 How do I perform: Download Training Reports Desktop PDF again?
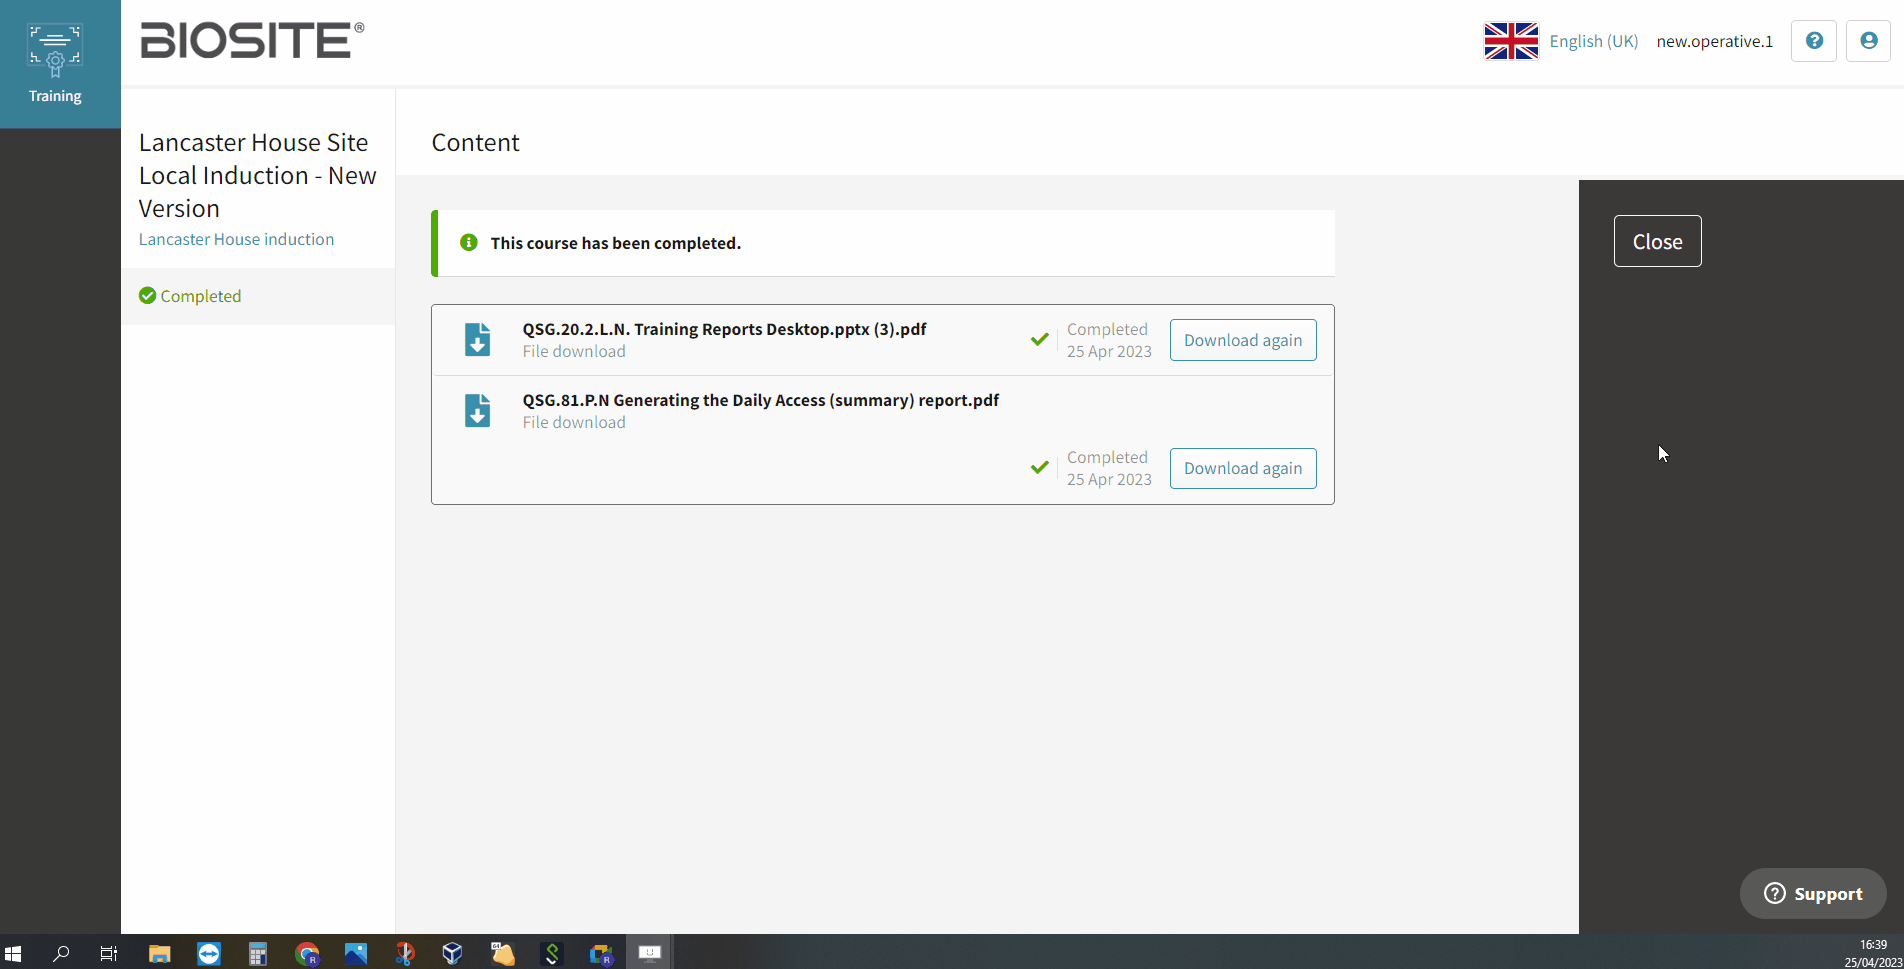click(1242, 340)
